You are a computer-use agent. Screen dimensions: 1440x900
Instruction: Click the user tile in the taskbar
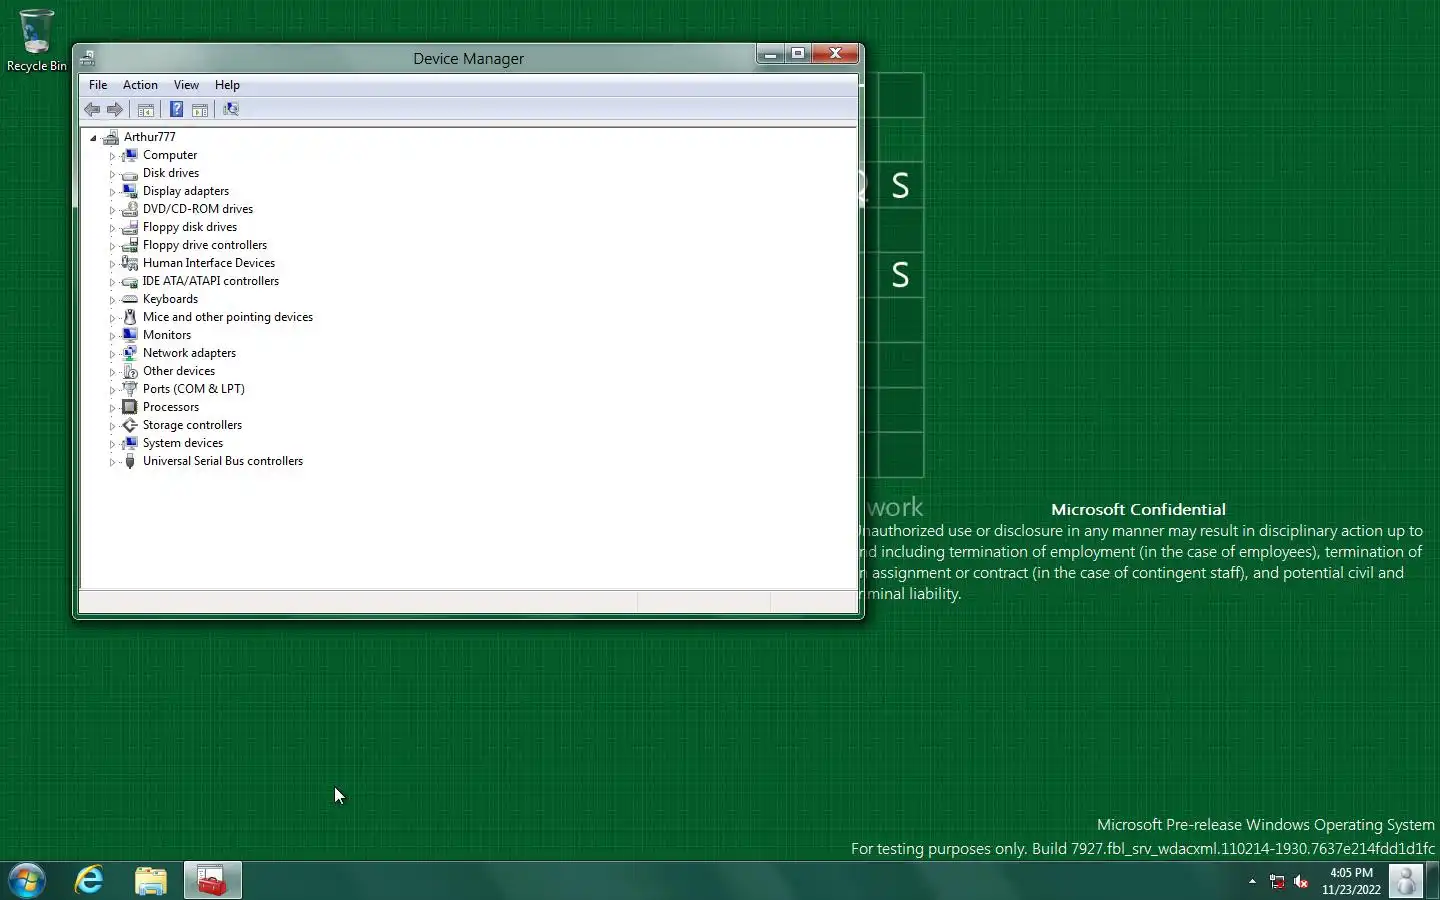[1405, 881]
